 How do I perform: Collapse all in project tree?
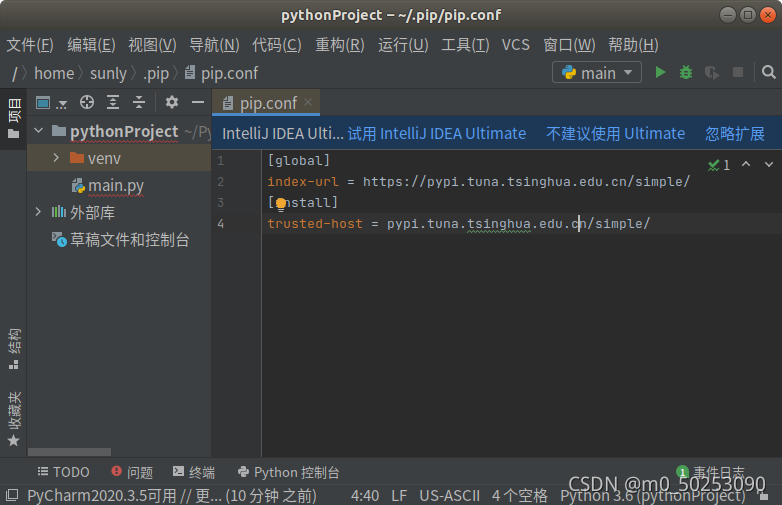click(x=139, y=102)
